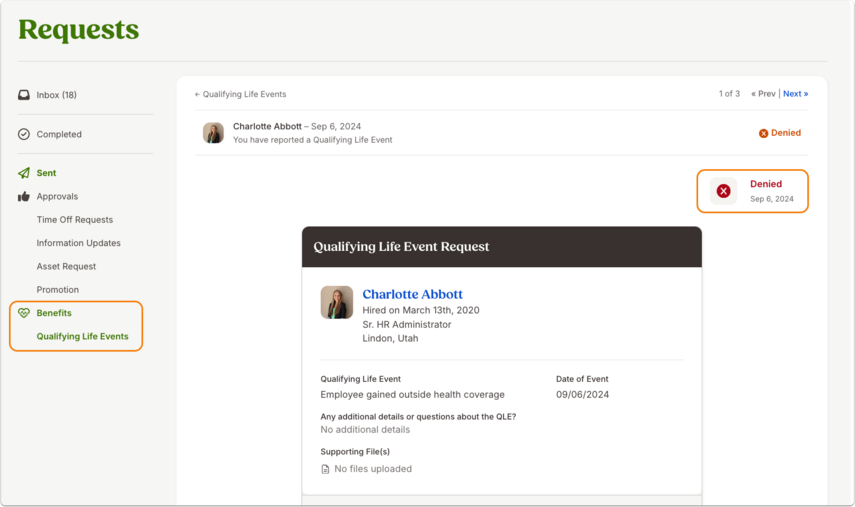Open Charlotte Abbott profile name link

click(x=413, y=294)
